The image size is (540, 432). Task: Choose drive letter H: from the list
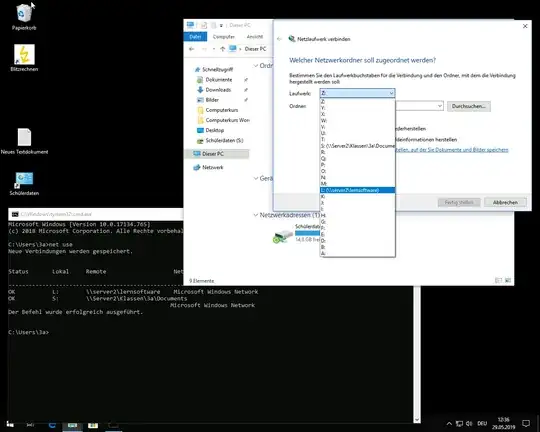(357, 215)
